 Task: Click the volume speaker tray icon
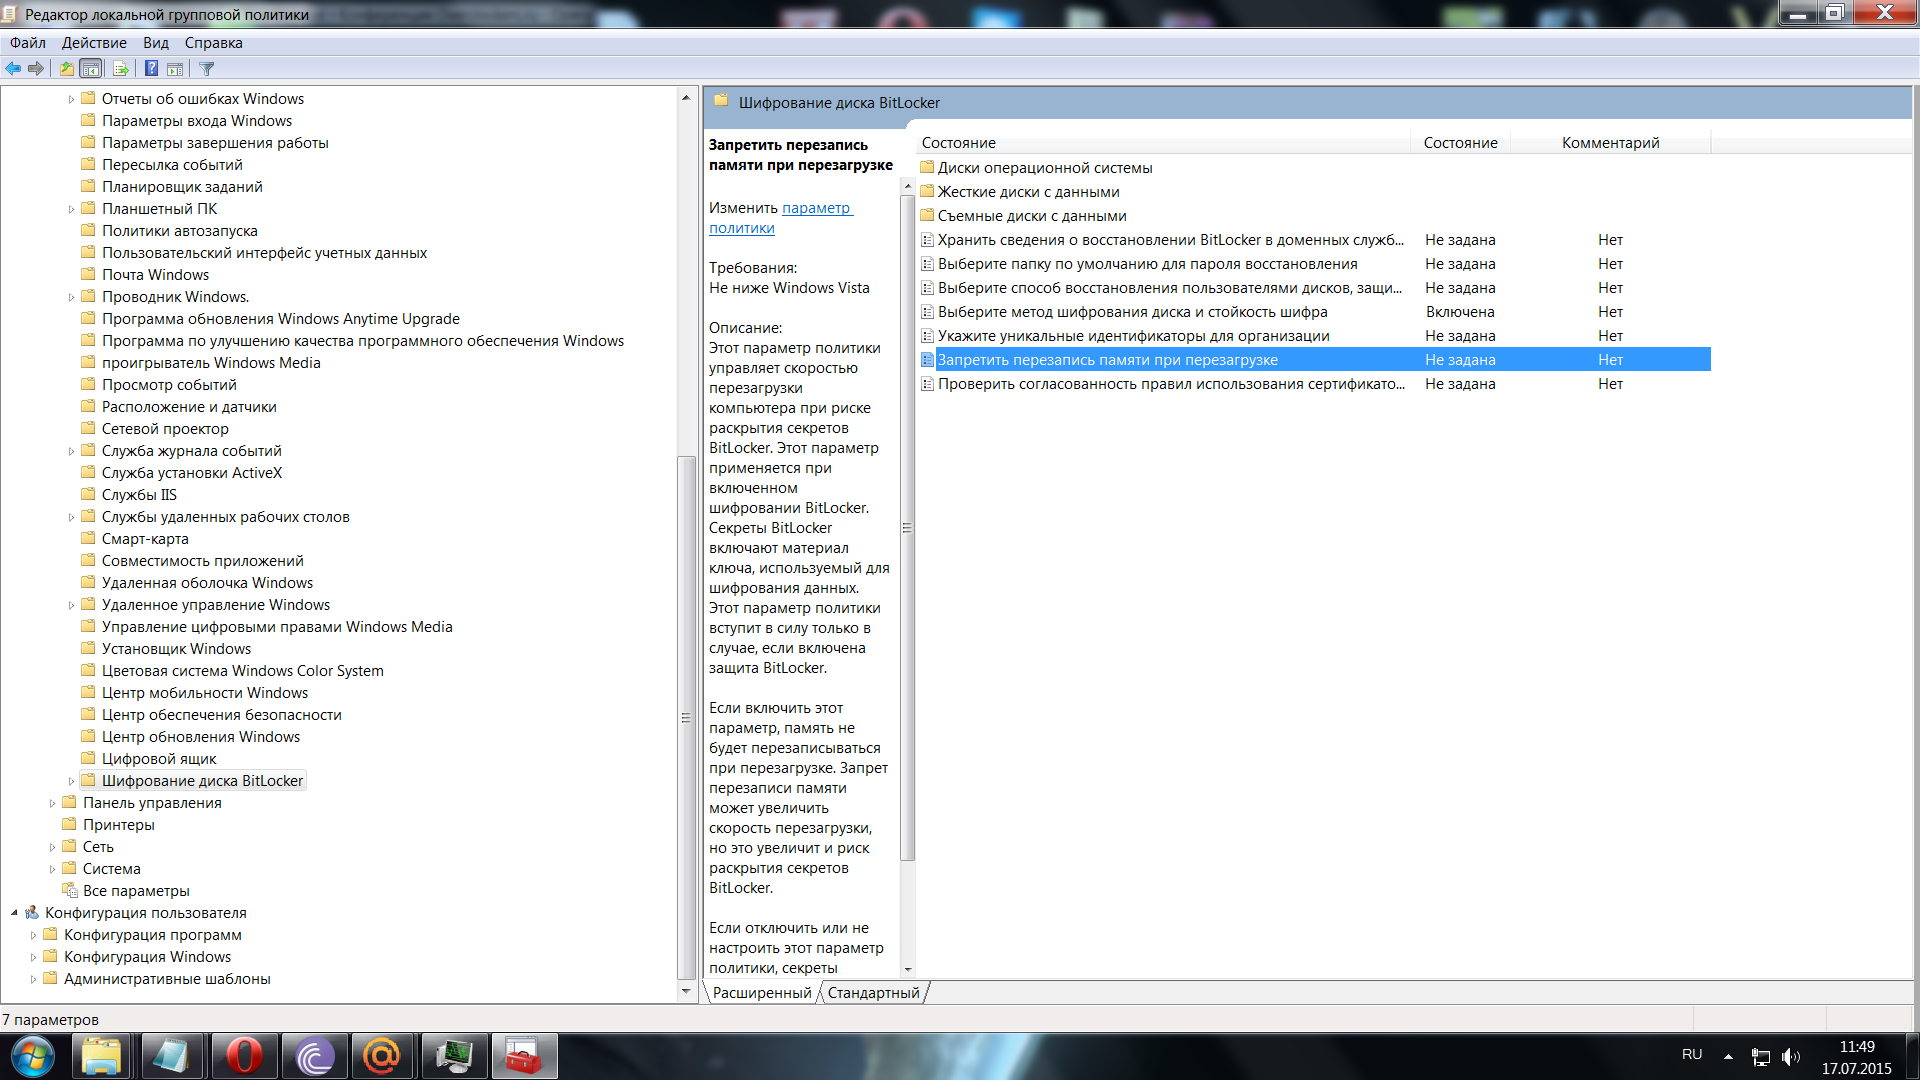click(1790, 1057)
